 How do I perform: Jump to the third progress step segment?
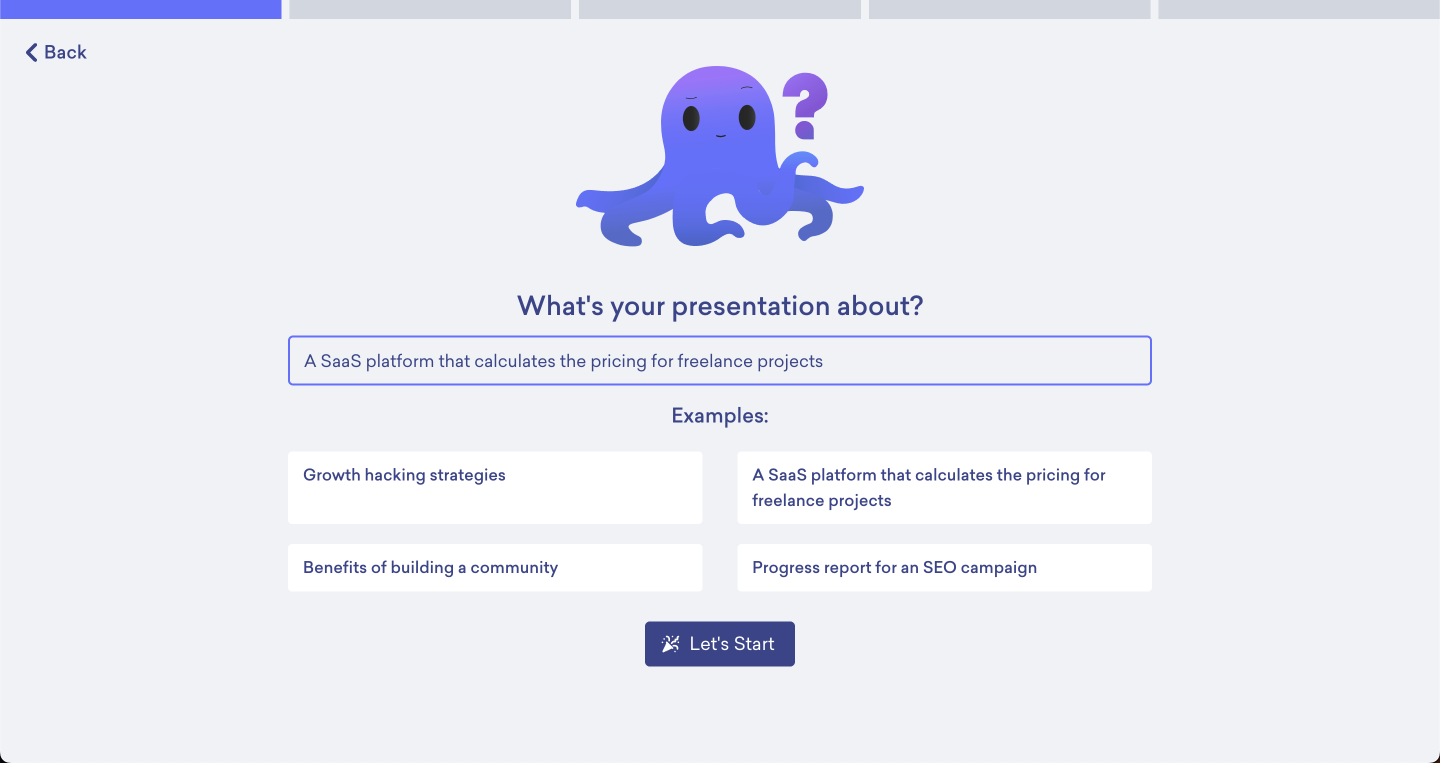720,9
